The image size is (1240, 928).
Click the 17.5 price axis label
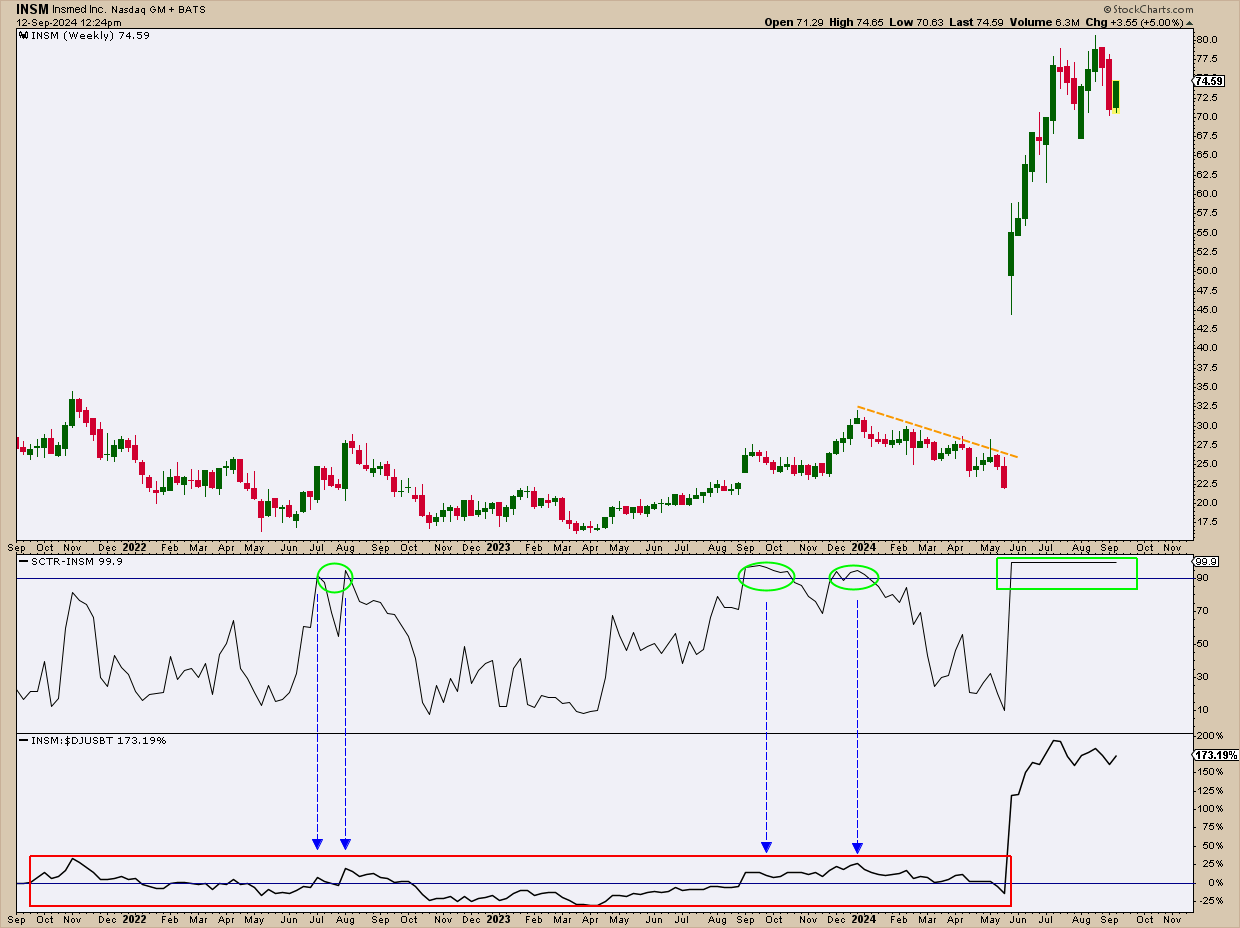pyautogui.click(x=1206, y=522)
